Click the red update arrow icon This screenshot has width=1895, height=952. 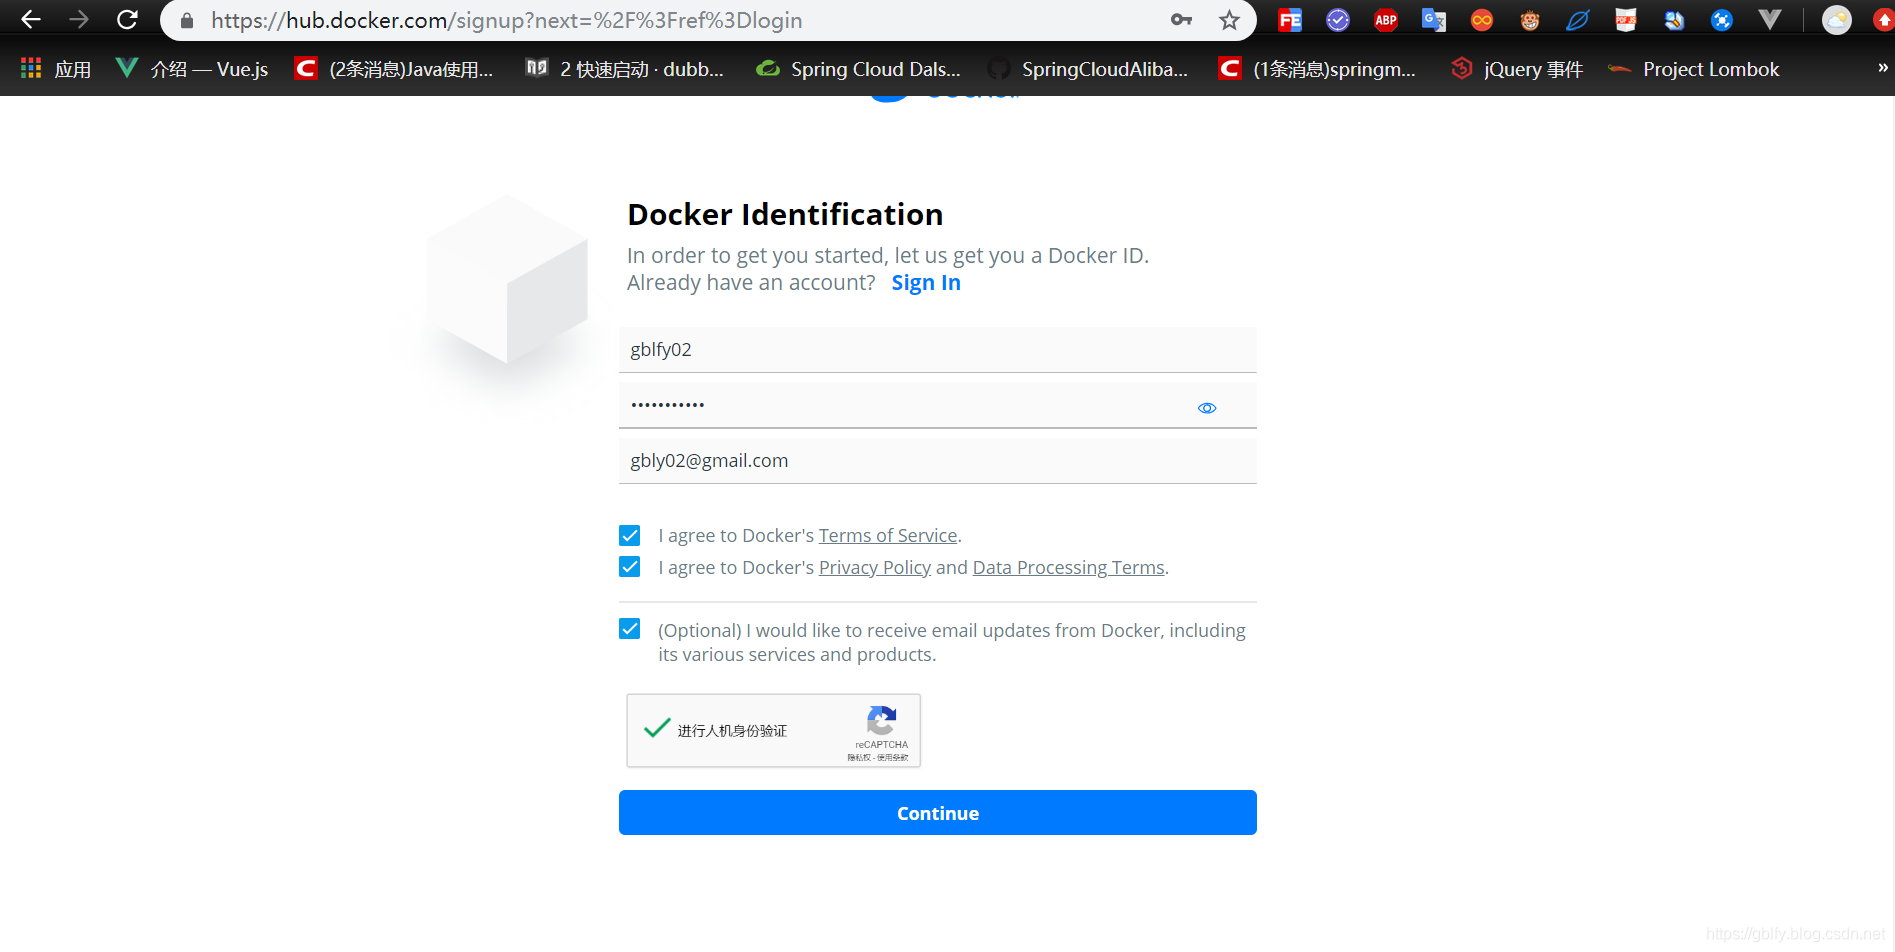click(1884, 20)
